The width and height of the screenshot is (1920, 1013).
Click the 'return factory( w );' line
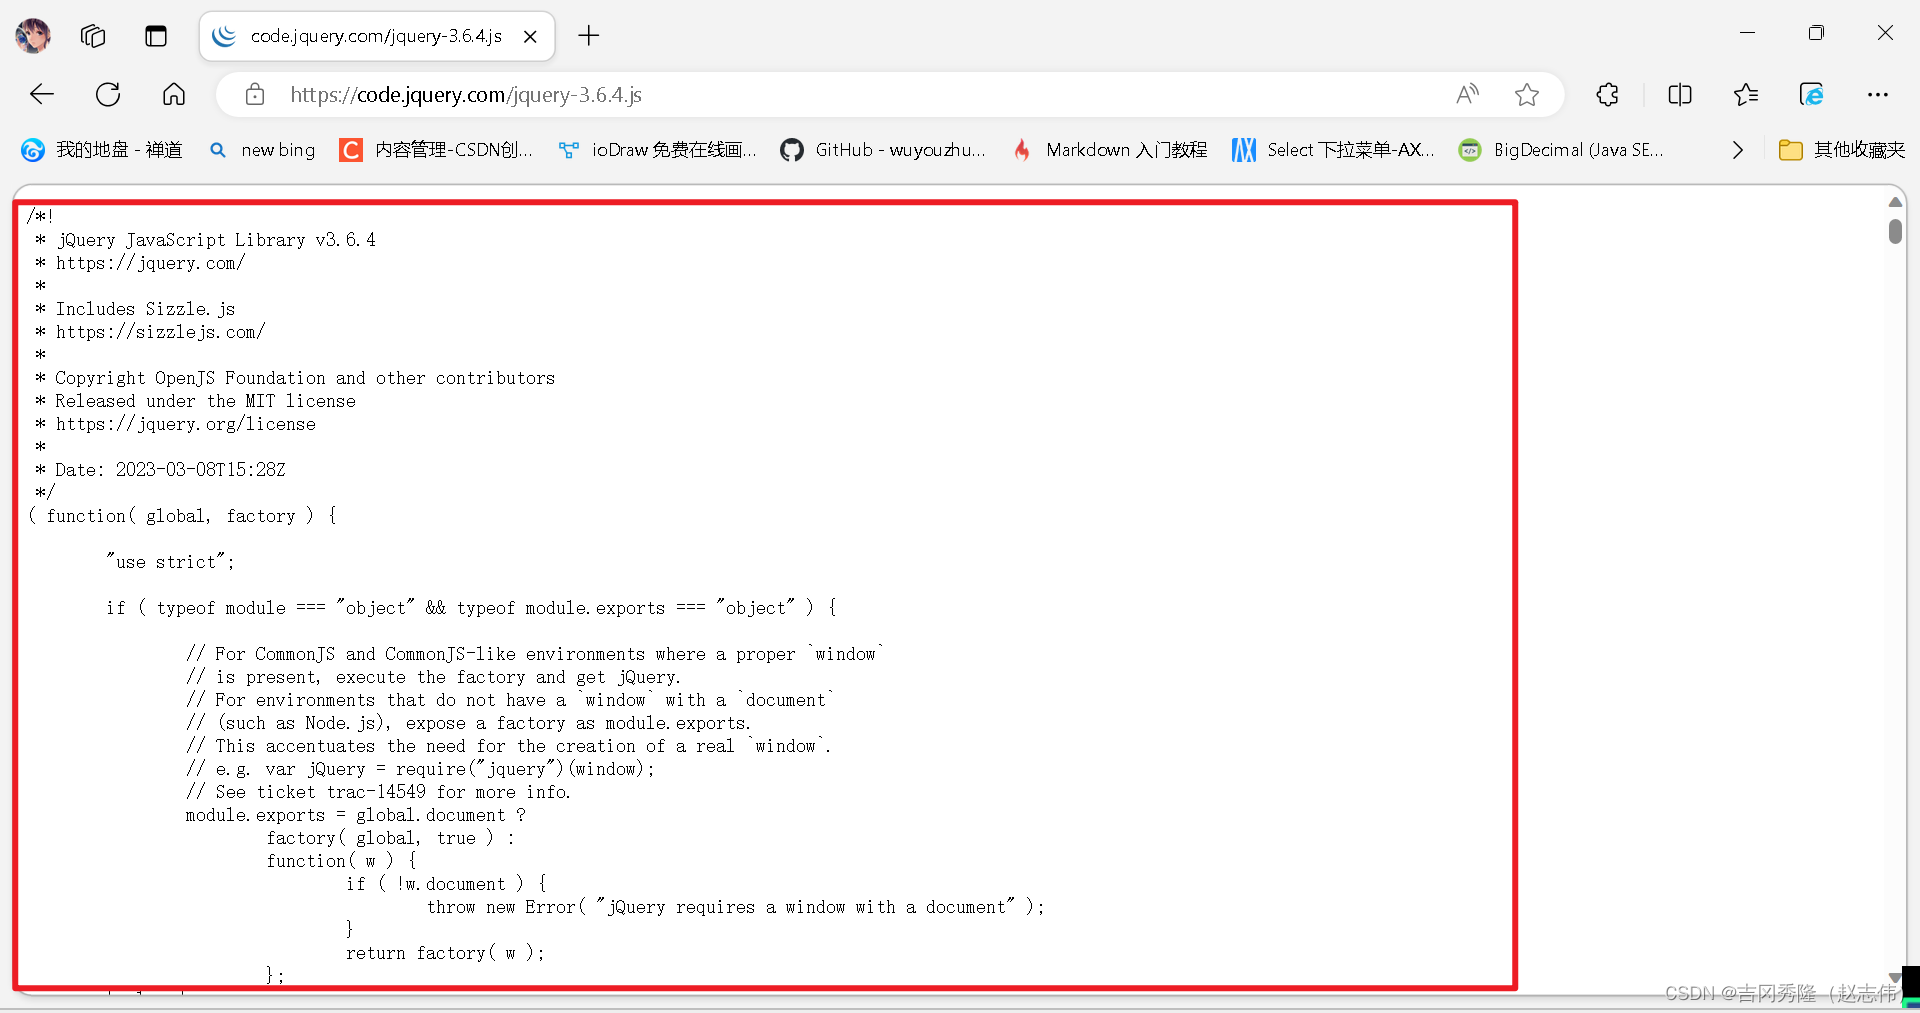click(x=445, y=953)
